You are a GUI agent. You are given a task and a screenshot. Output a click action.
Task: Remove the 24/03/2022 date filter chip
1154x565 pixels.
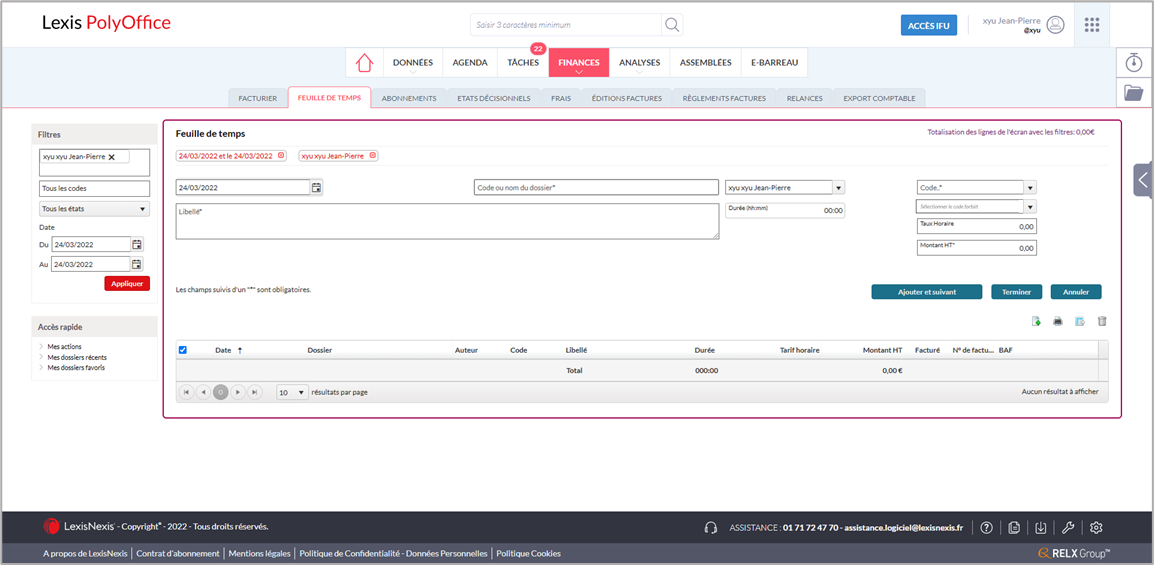[x=281, y=155]
